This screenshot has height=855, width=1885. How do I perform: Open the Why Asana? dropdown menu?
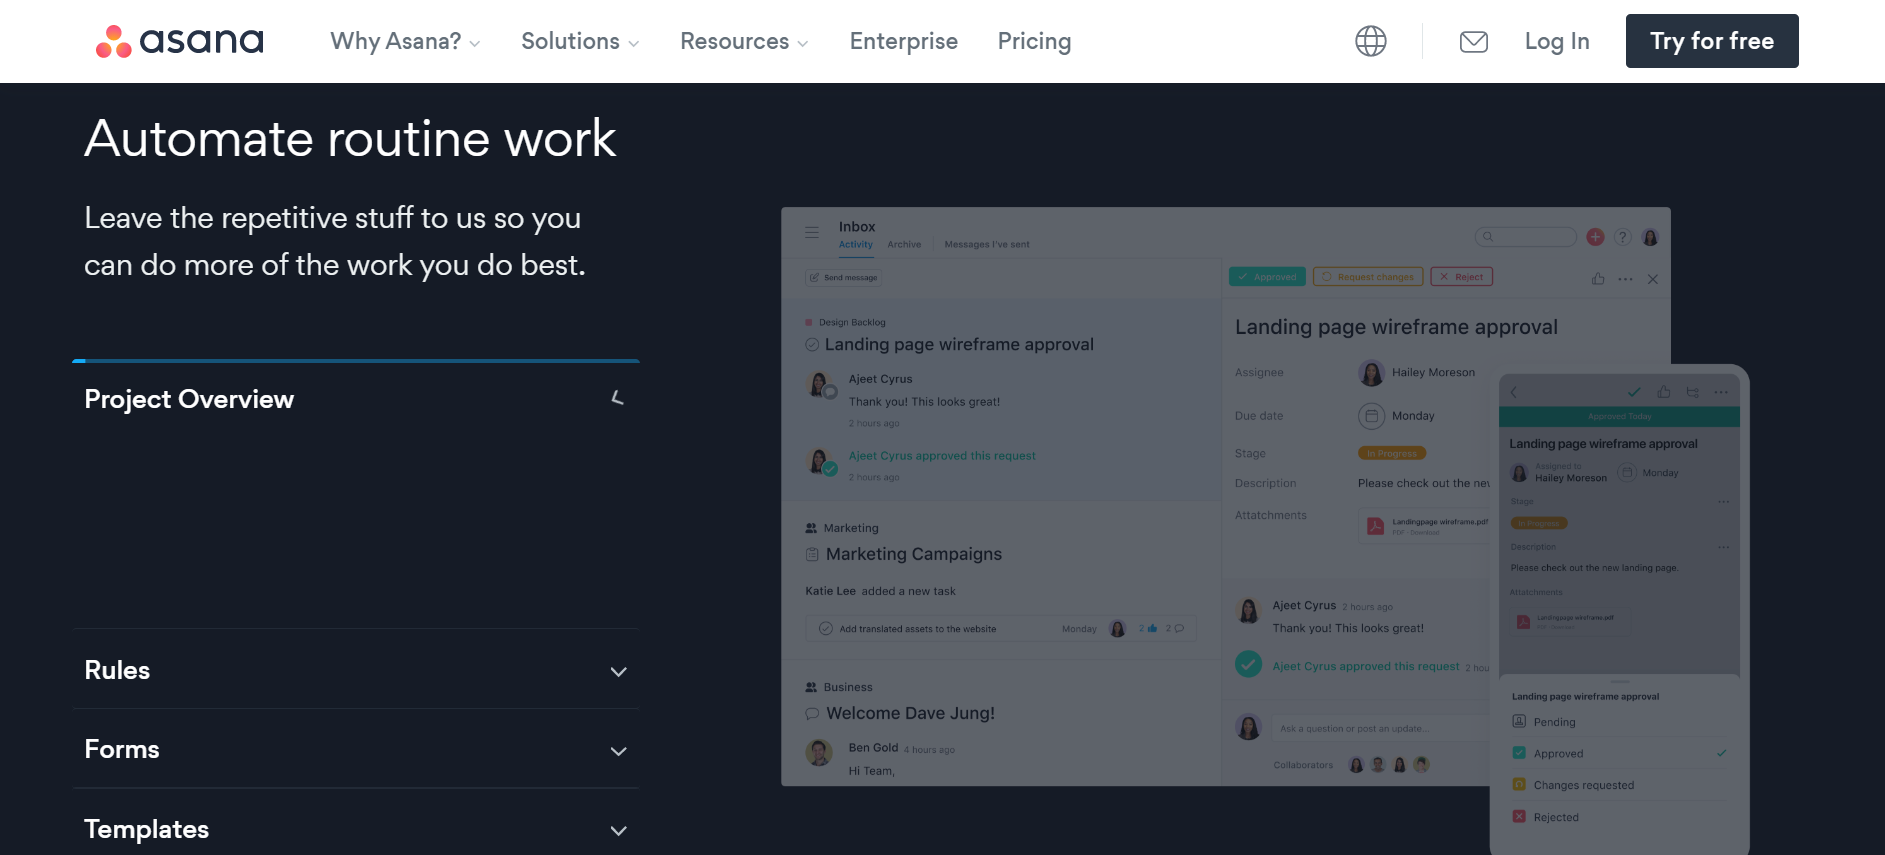click(405, 41)
